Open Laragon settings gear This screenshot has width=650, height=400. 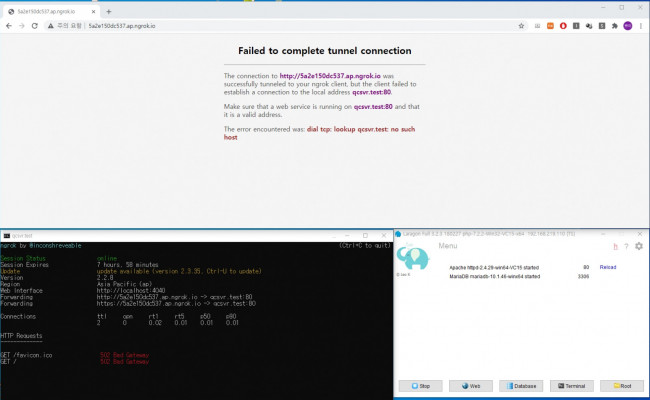click(639, 246)
